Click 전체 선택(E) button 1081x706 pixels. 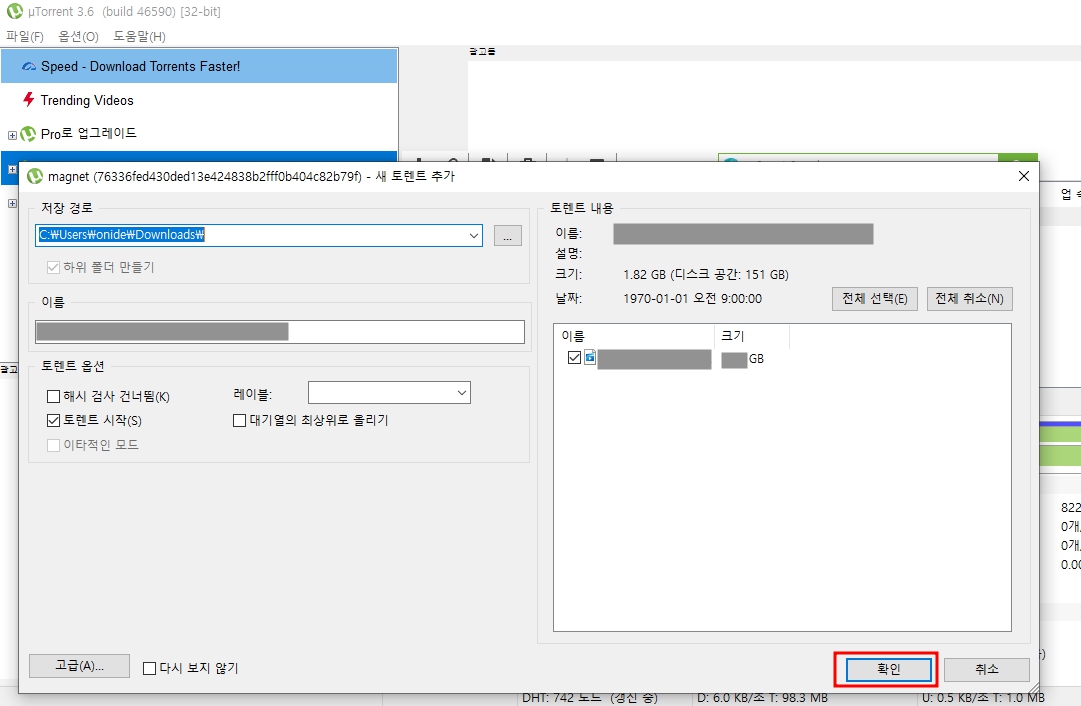click(874, 299)
